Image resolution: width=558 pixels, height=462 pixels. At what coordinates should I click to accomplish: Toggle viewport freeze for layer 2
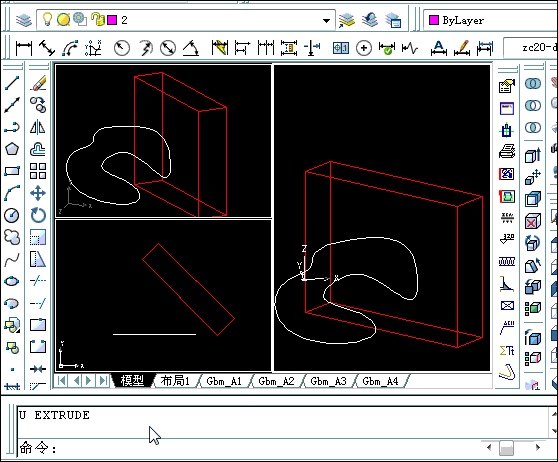80,19
